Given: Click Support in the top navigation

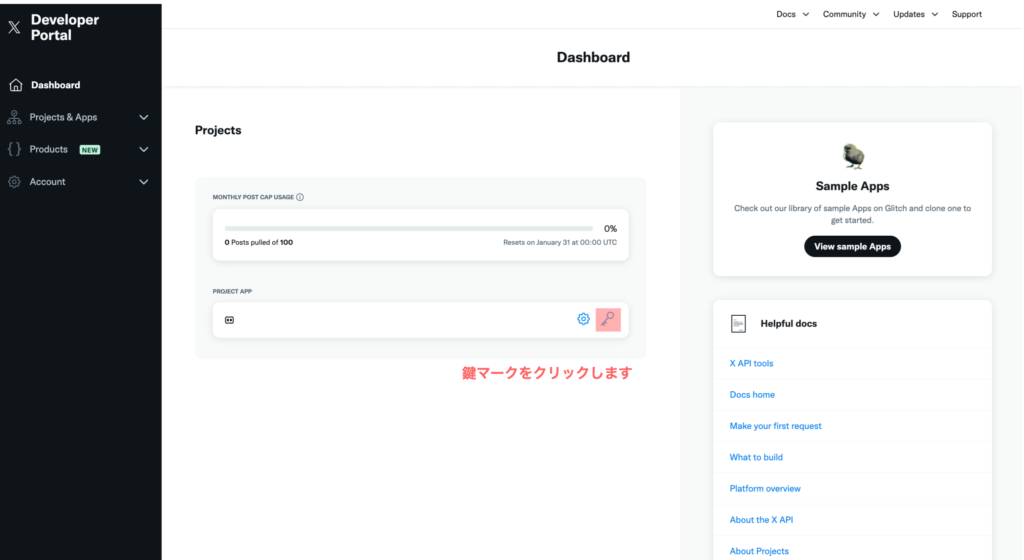Looking at the screenshot, I should pos(966,14).
